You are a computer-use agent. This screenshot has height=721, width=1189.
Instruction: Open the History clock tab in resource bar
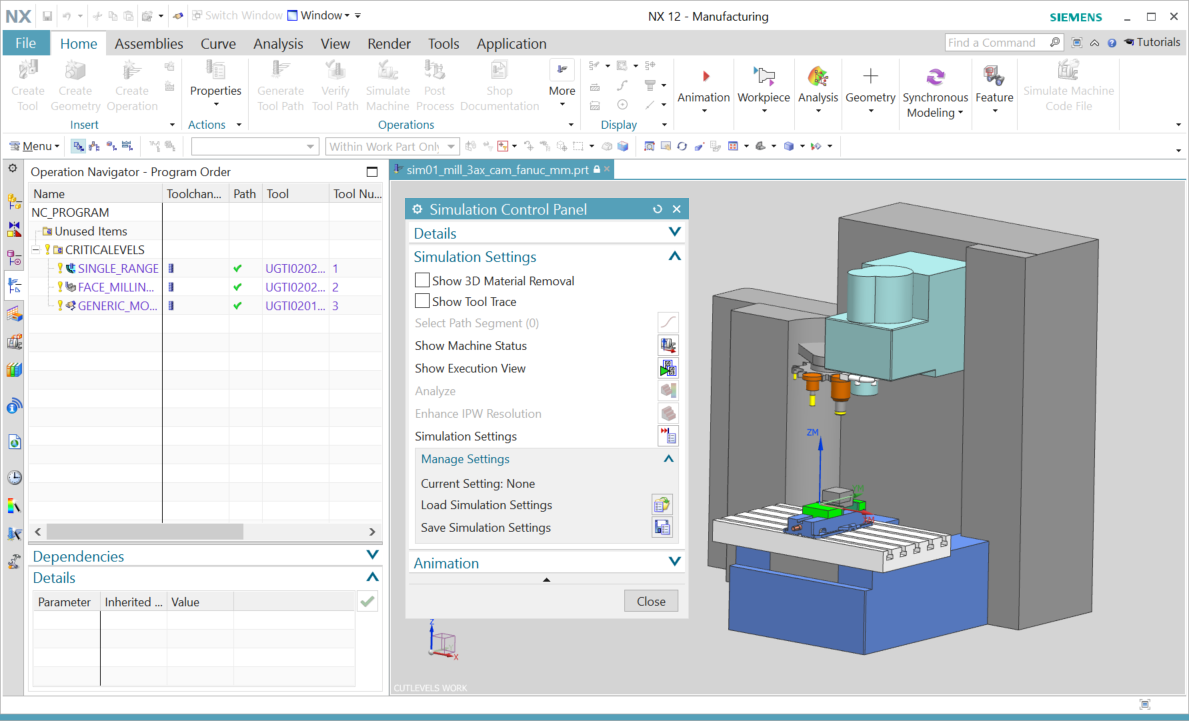14,478
